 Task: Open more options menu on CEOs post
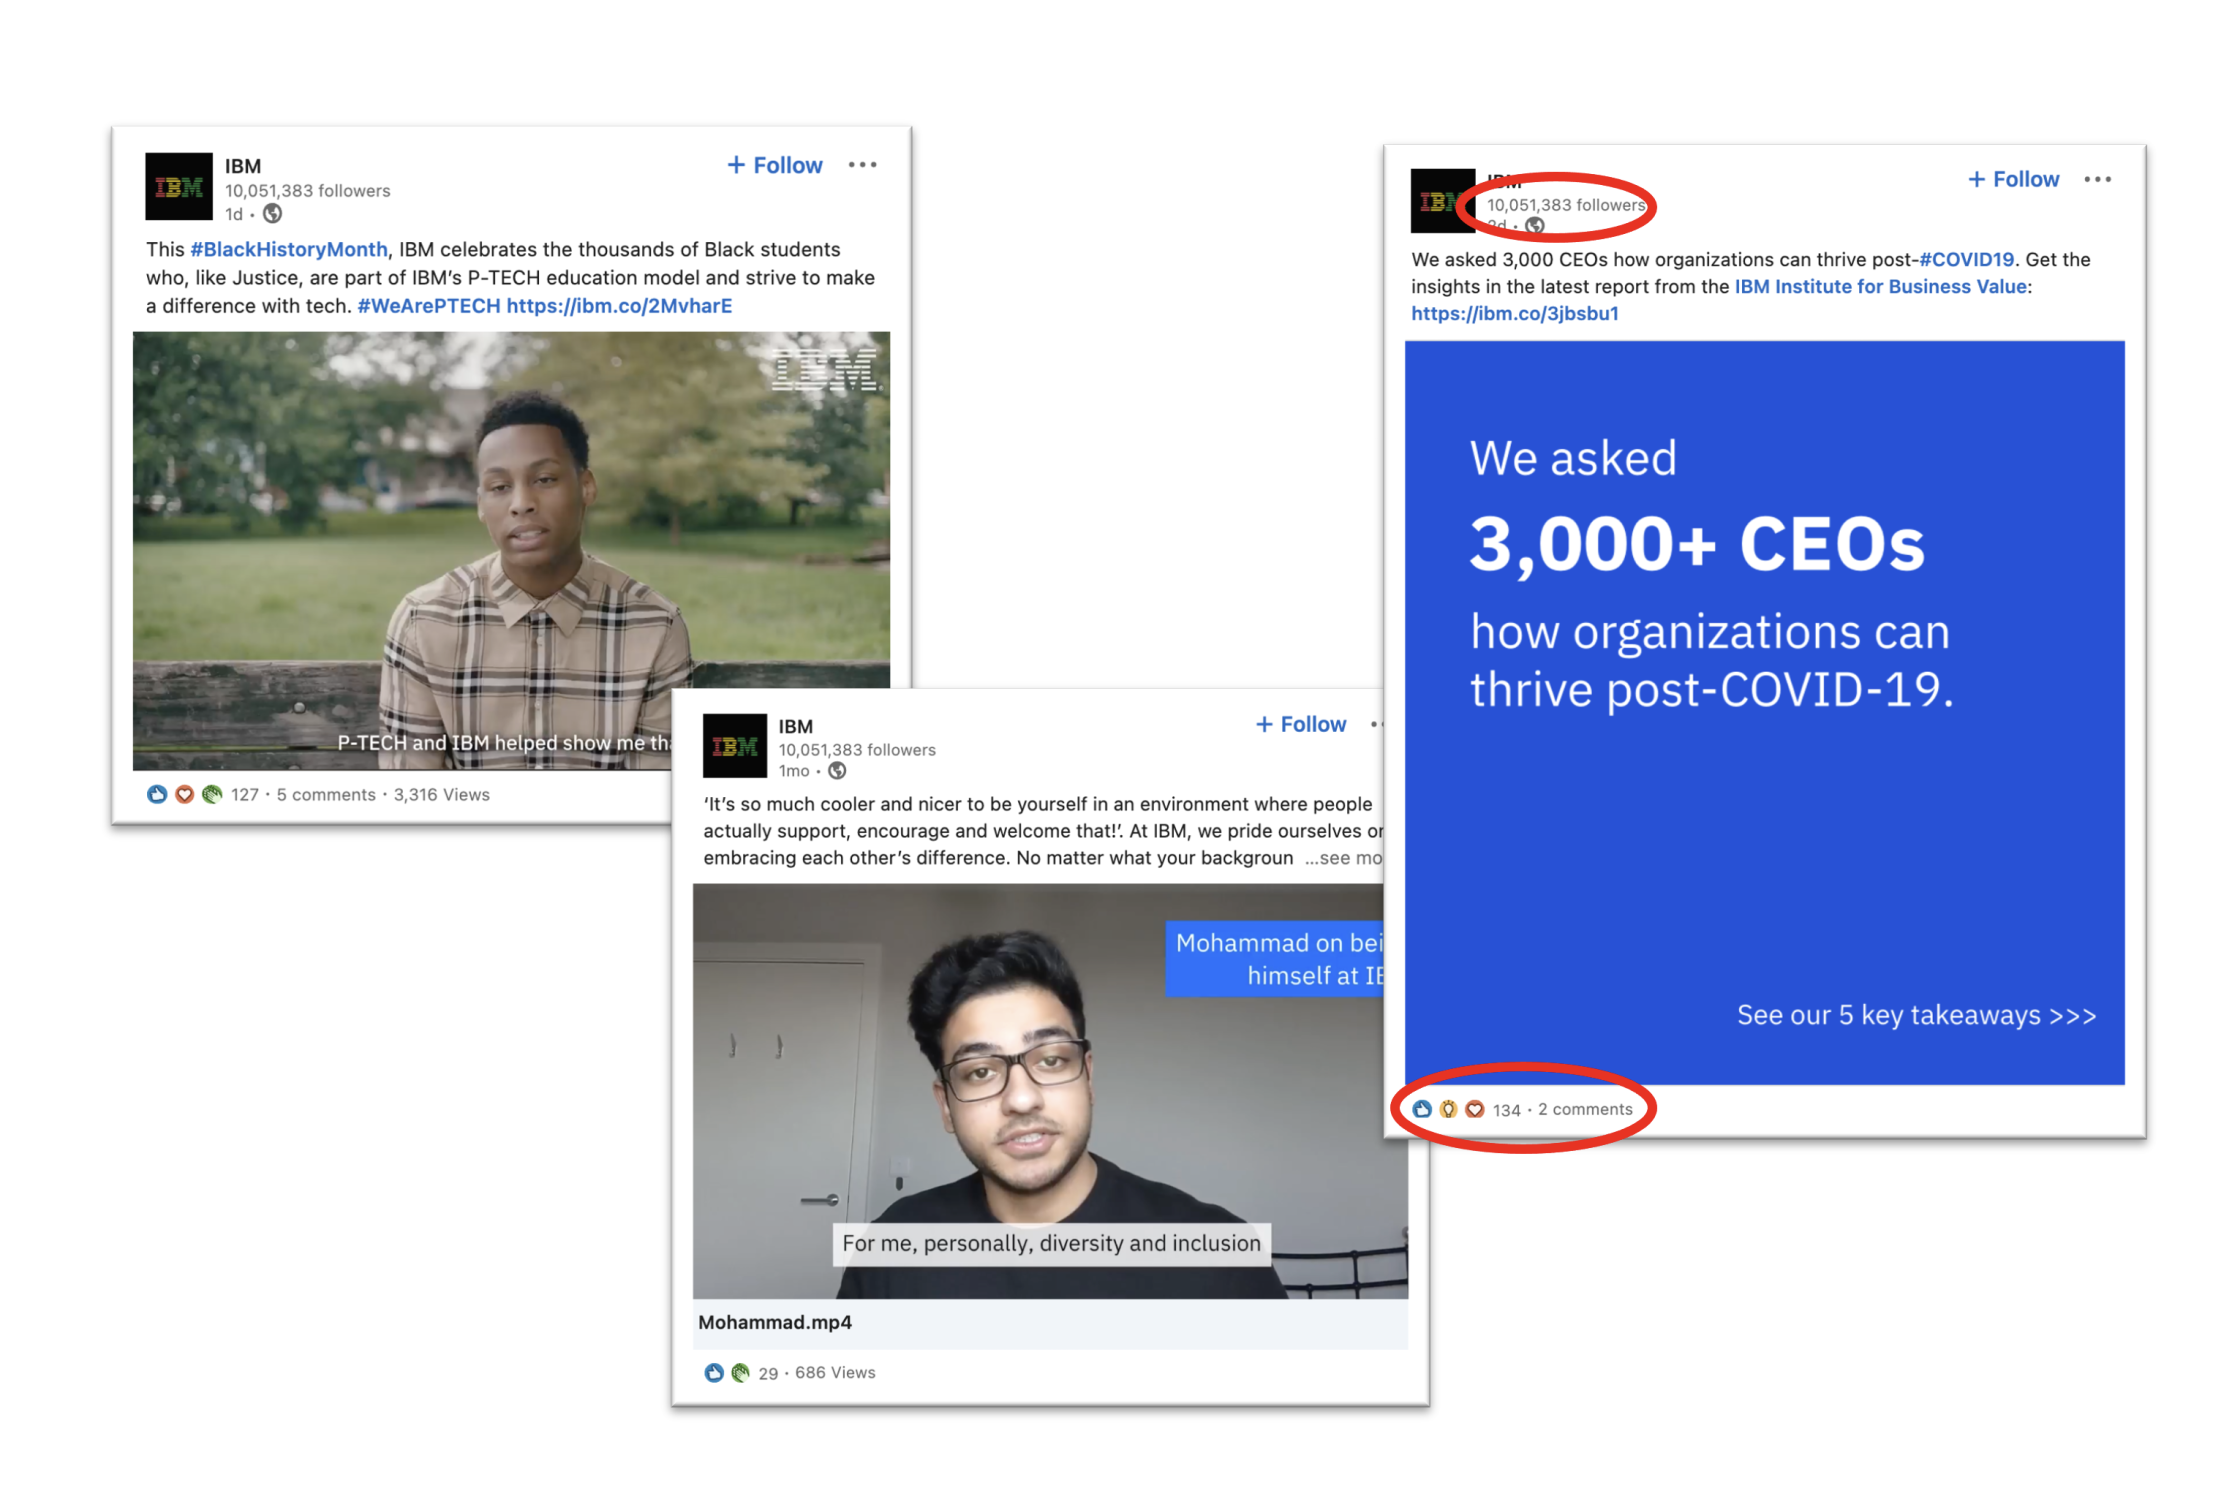point(2098,179)
